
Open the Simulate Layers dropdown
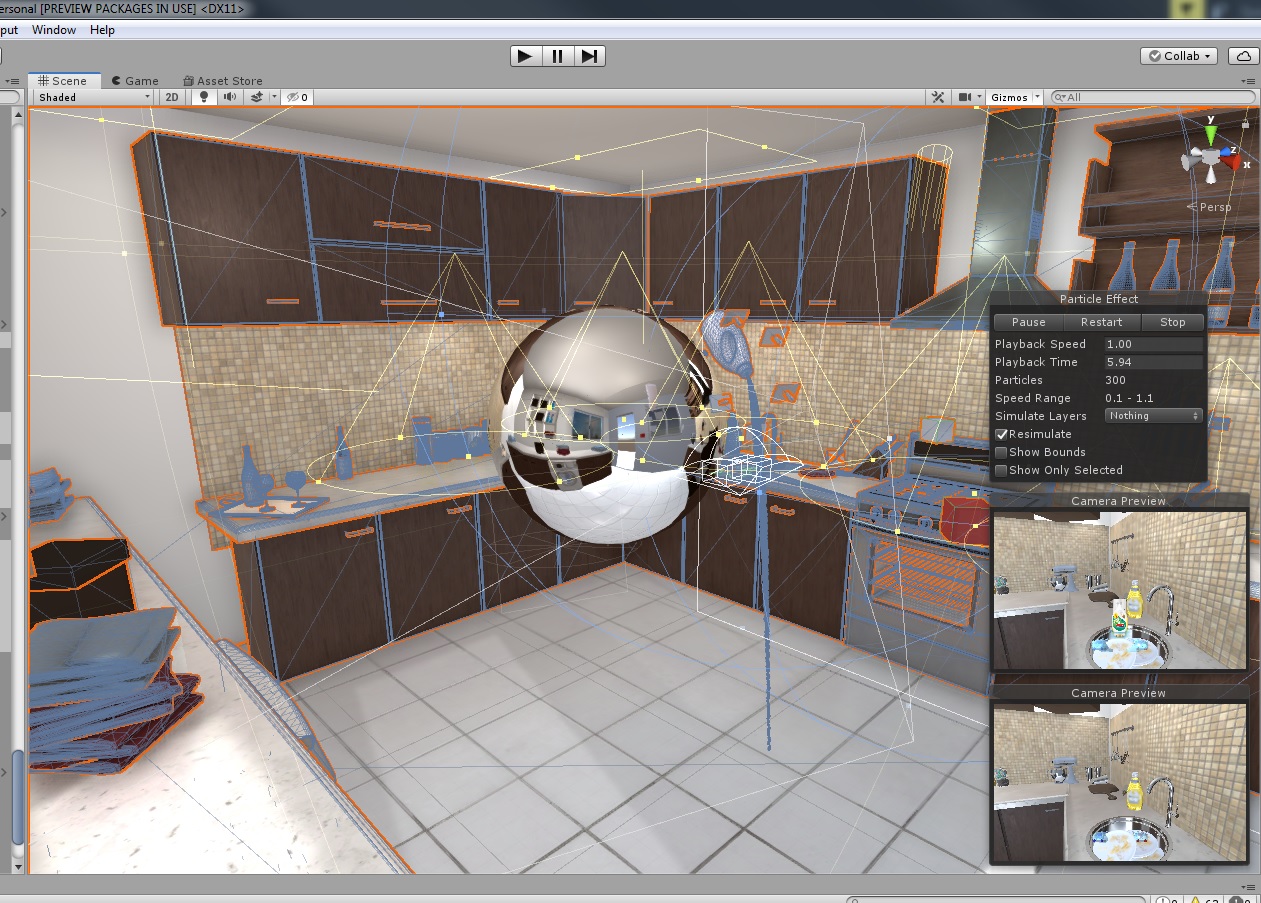[1154, 416]
